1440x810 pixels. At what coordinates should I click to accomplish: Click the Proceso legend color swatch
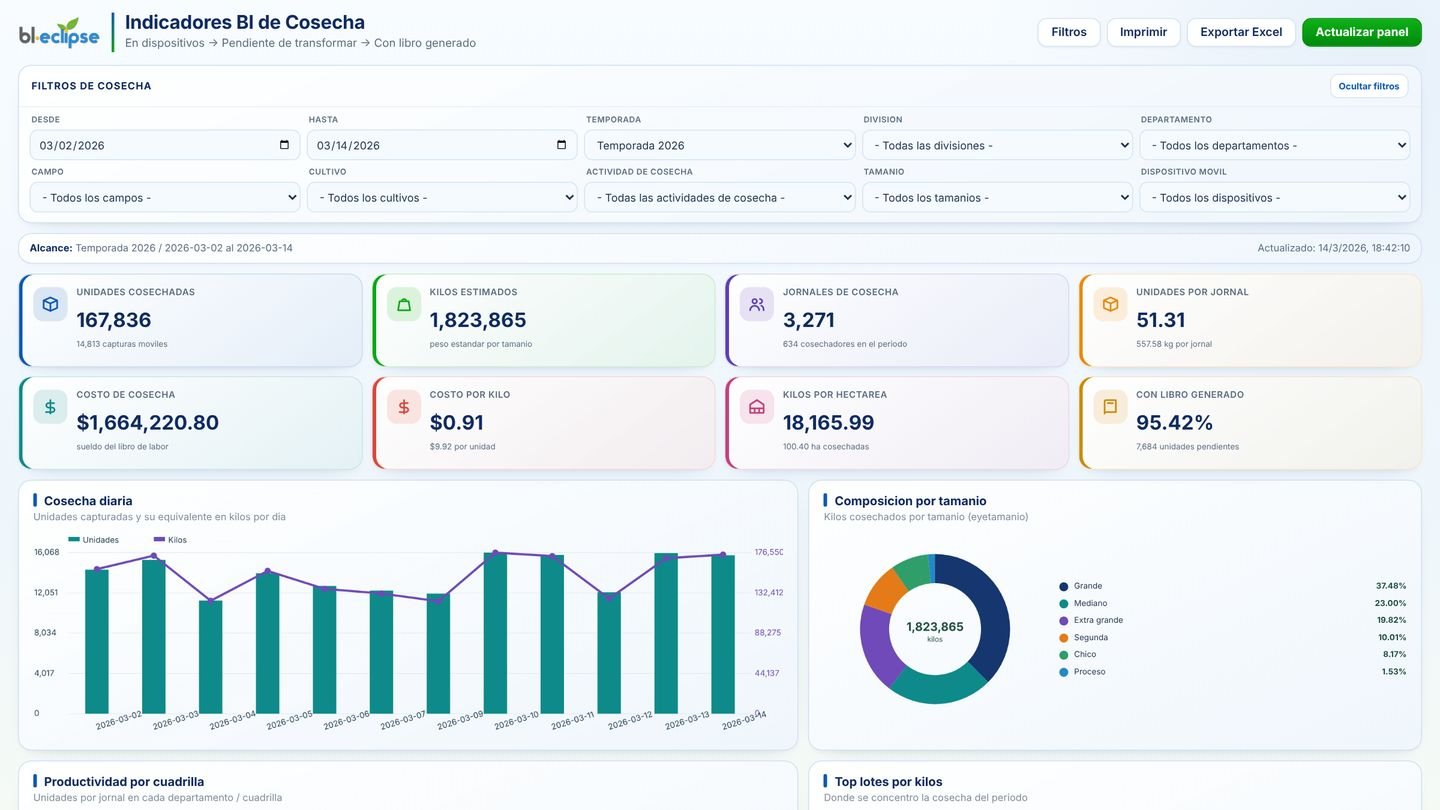(1064, 672)
